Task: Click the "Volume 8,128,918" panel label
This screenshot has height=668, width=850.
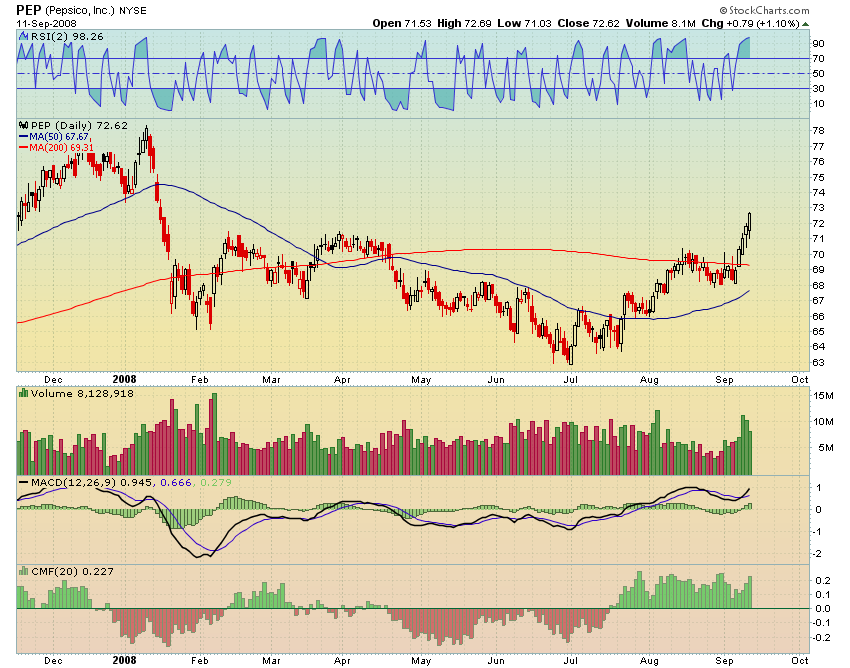Action: pyautogui.click(x=82, y=393)
